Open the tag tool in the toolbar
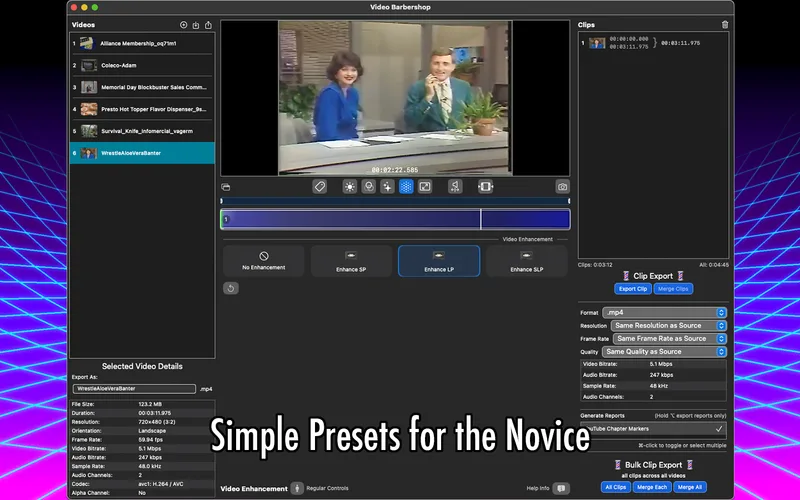The height and width of the screenshot is (500, 800). [x=320, y=187]
